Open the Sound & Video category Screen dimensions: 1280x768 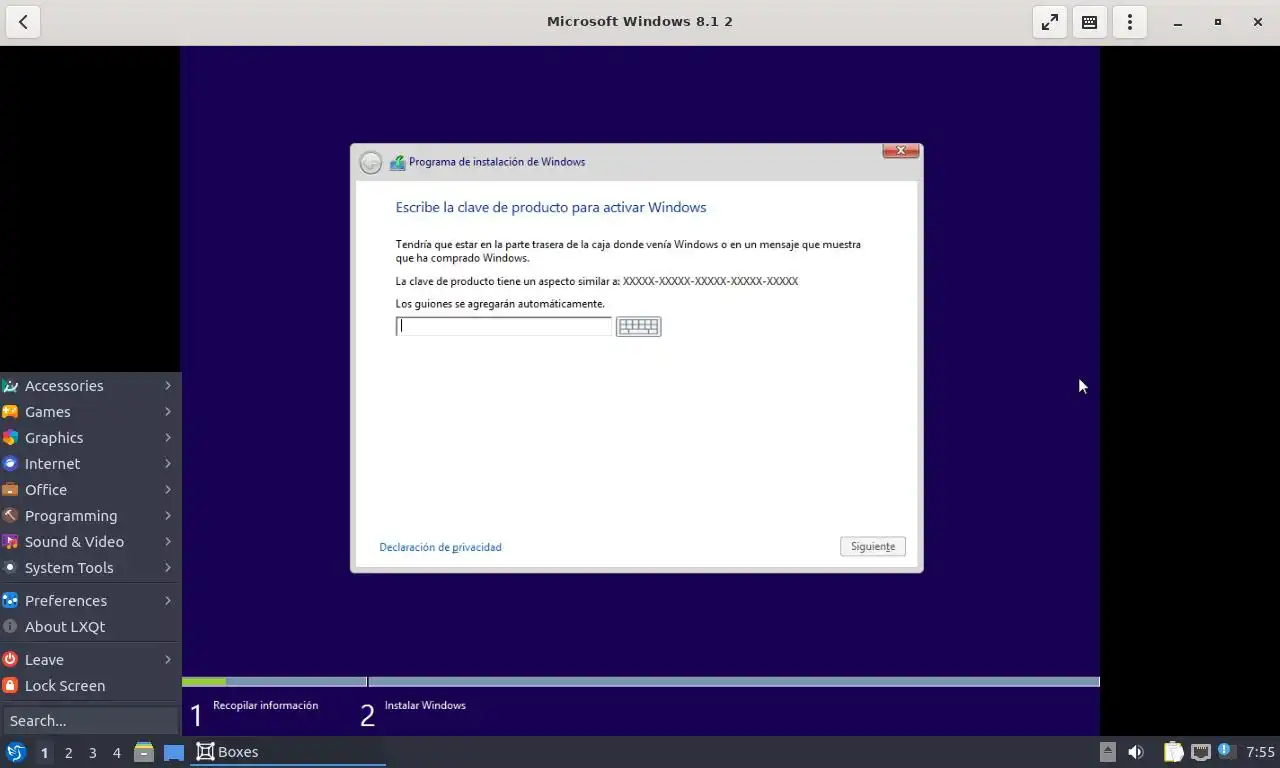(x=90, y=542)
